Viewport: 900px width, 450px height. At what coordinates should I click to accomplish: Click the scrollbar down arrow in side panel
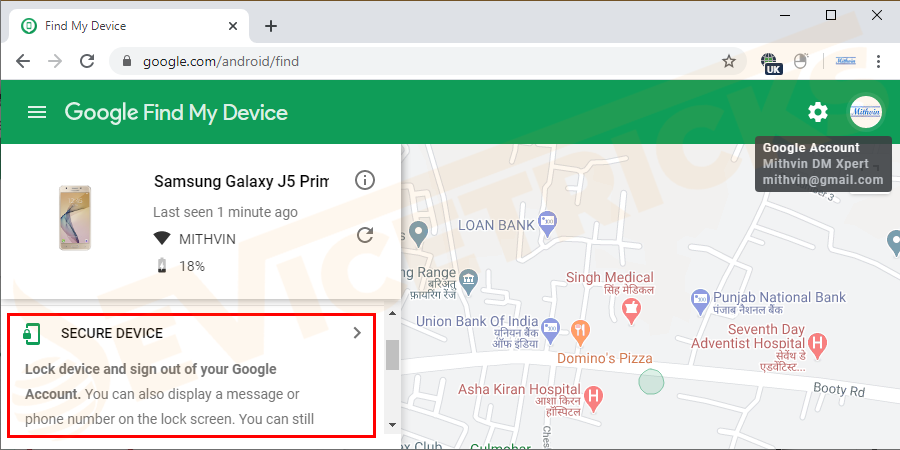pos(393,425)
